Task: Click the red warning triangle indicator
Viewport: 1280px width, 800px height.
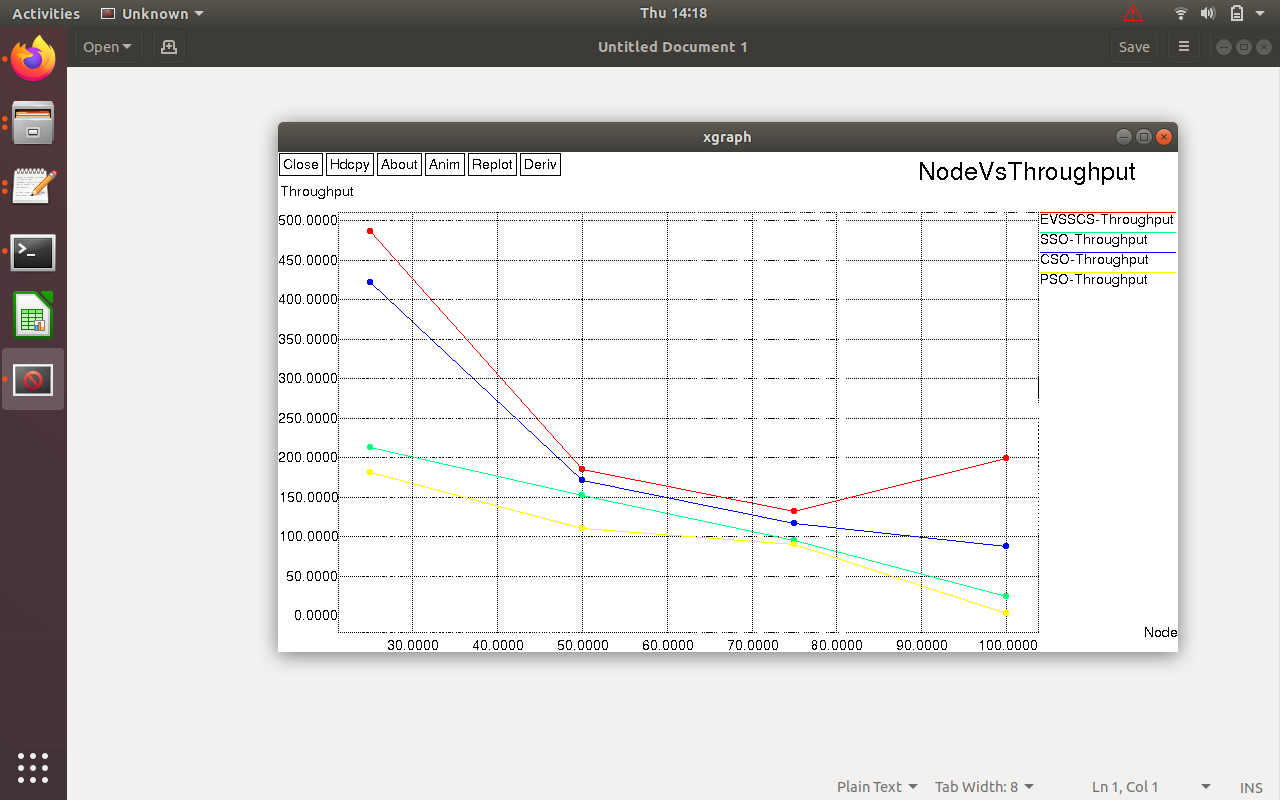Action: [x=1133, y=13]
